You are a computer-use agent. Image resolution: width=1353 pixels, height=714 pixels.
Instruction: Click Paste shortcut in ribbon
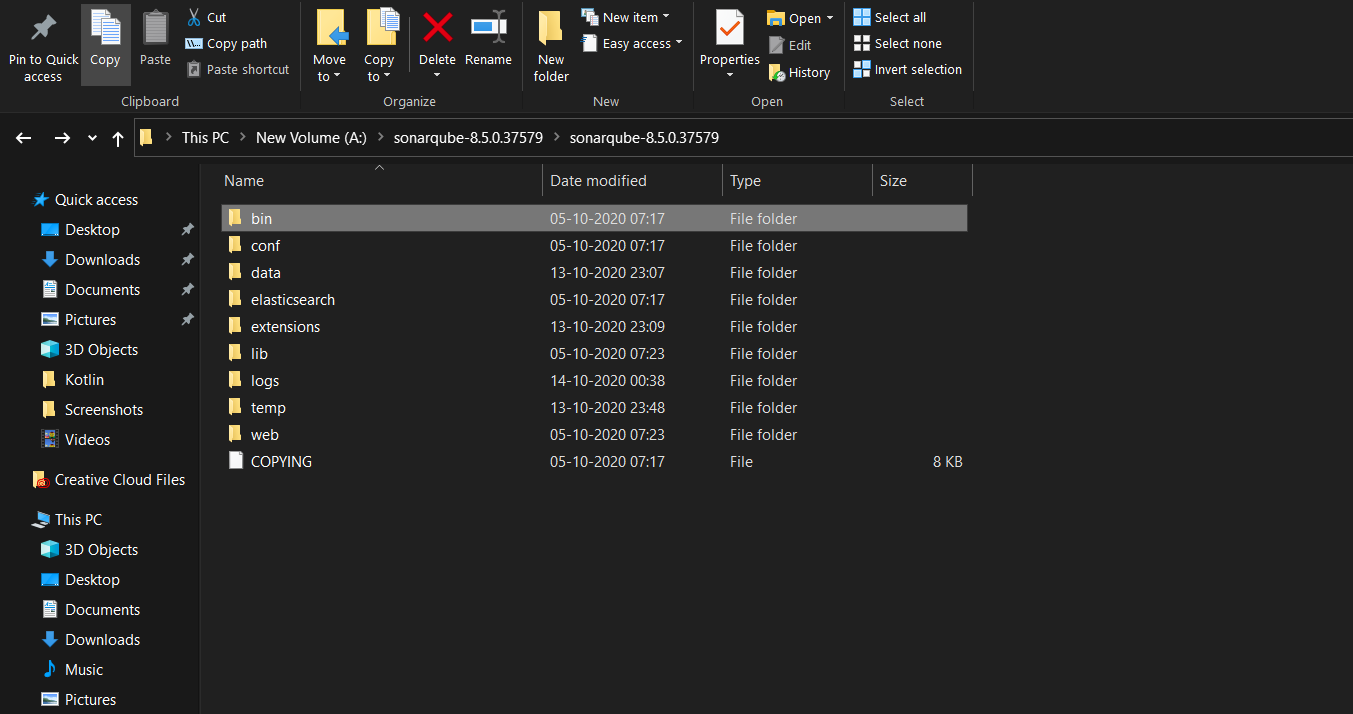click(x=238, y=69)
